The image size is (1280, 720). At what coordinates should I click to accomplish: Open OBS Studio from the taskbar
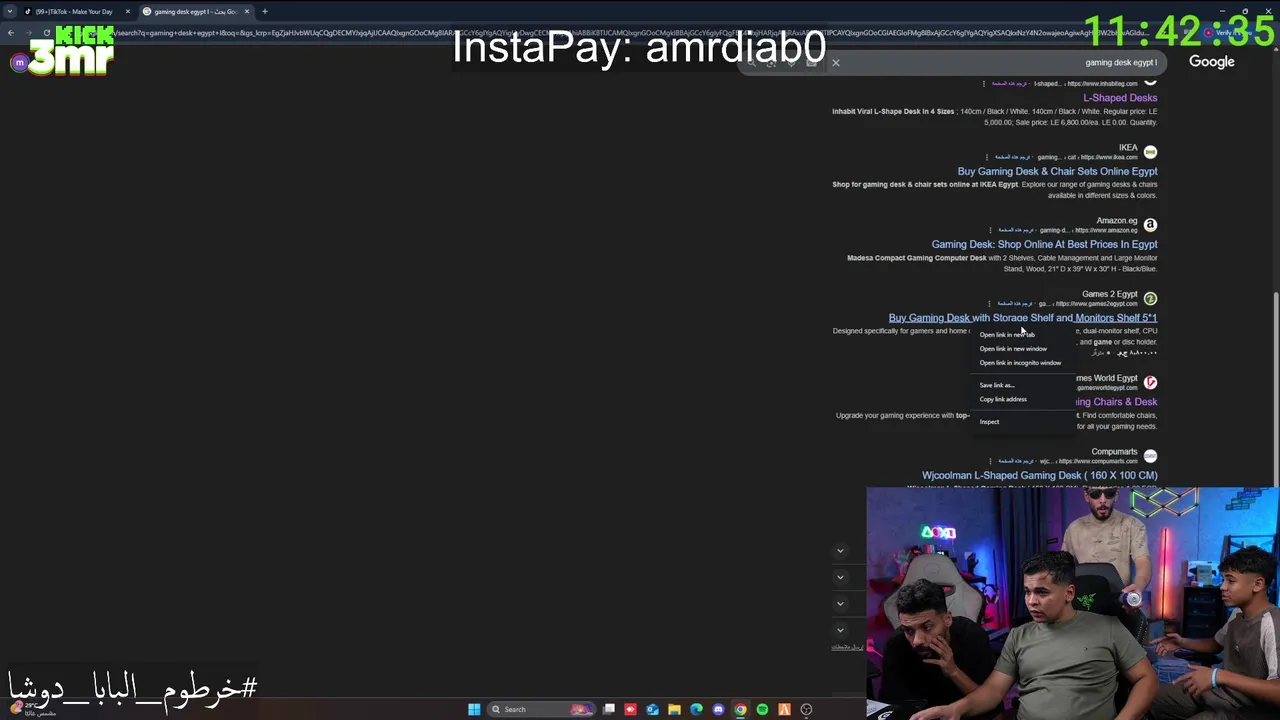click(x=806, y=709)
